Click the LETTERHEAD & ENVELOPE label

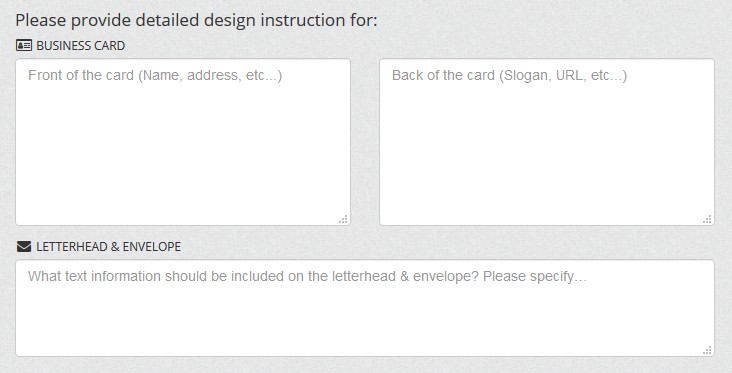(108, 246)
